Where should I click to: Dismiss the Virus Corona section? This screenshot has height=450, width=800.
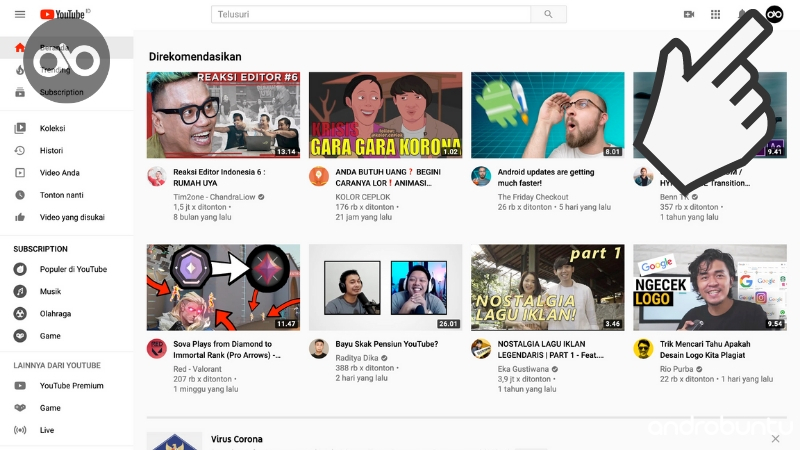pos(776,439)
